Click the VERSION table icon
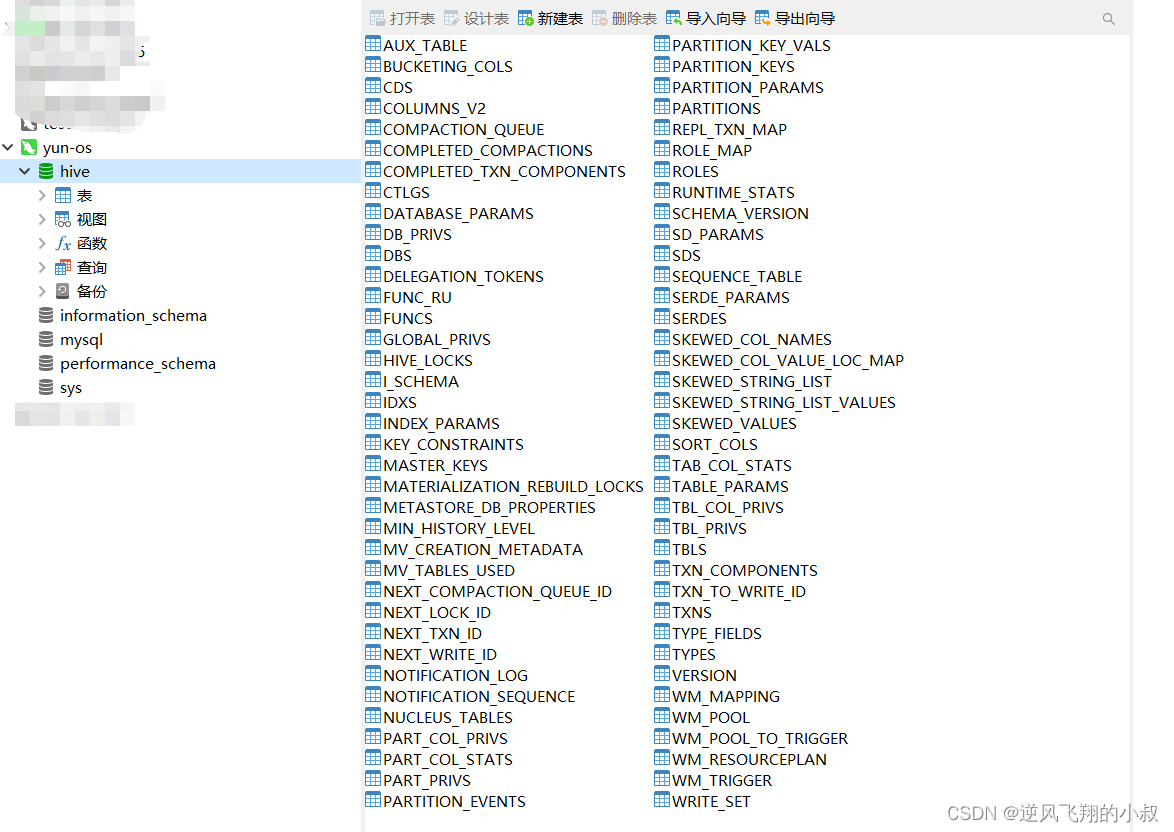Viewport: 1174px width, 832px height. [x=662, y=674]
